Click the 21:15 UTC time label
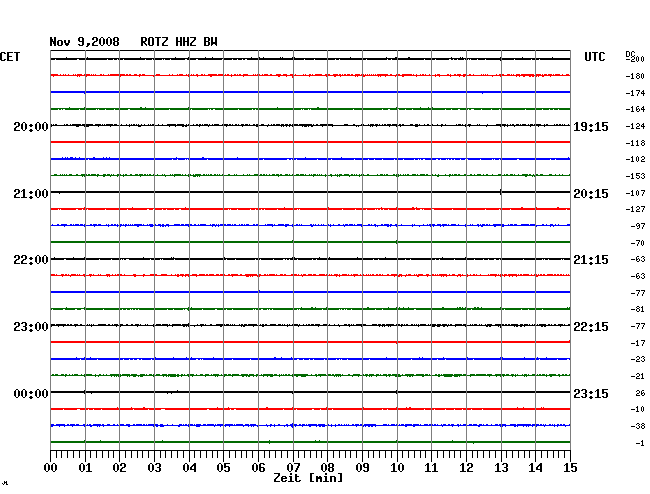Screen dimensions: 650x494 click(591, 260)
